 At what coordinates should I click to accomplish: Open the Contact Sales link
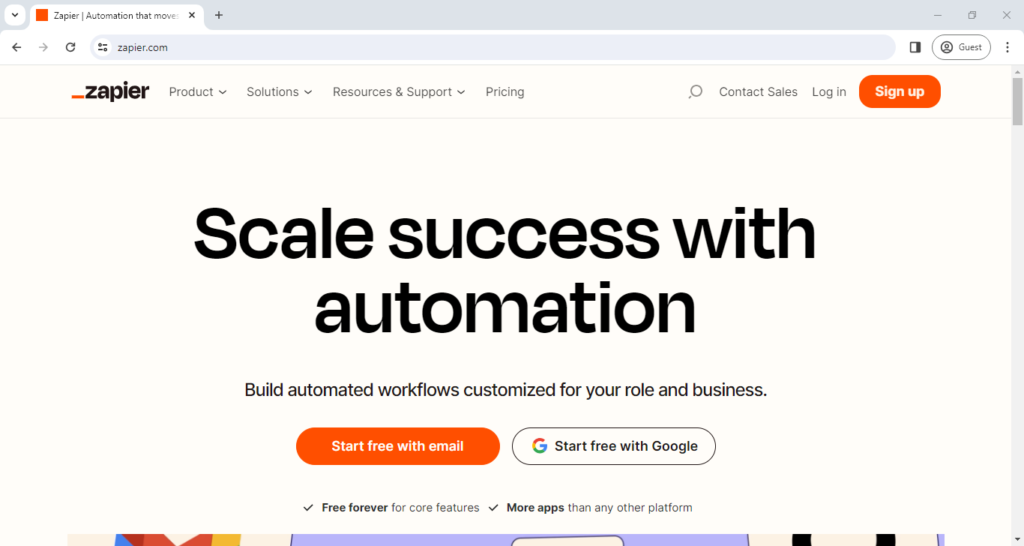click(758, 92)
